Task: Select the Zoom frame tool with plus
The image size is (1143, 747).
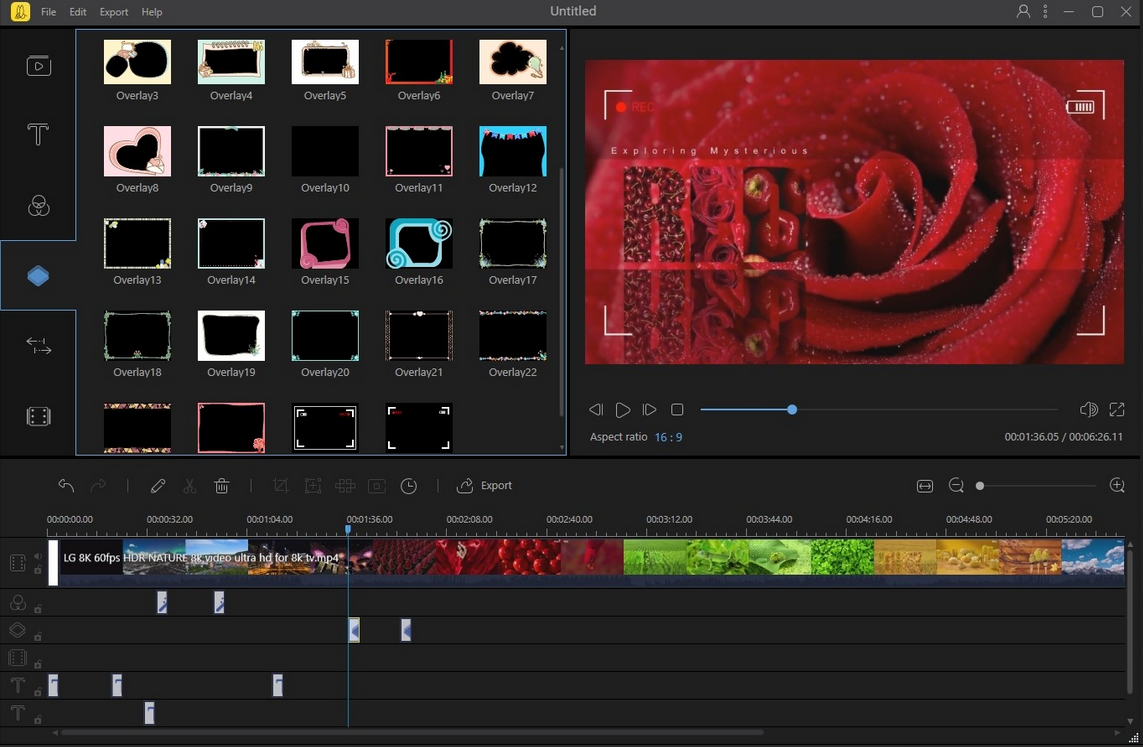Action: (313, 485)
